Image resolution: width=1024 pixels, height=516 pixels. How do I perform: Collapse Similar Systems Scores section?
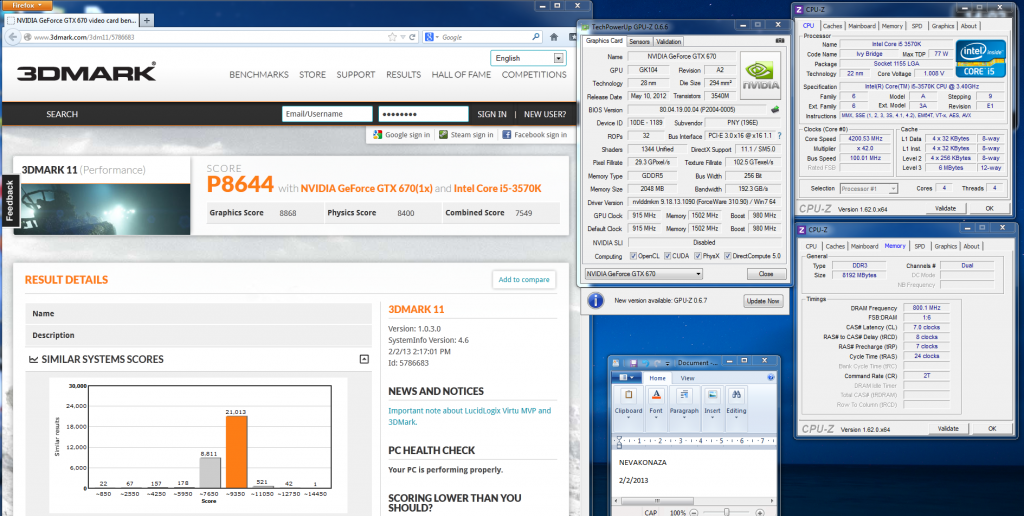tap(364, 359)
